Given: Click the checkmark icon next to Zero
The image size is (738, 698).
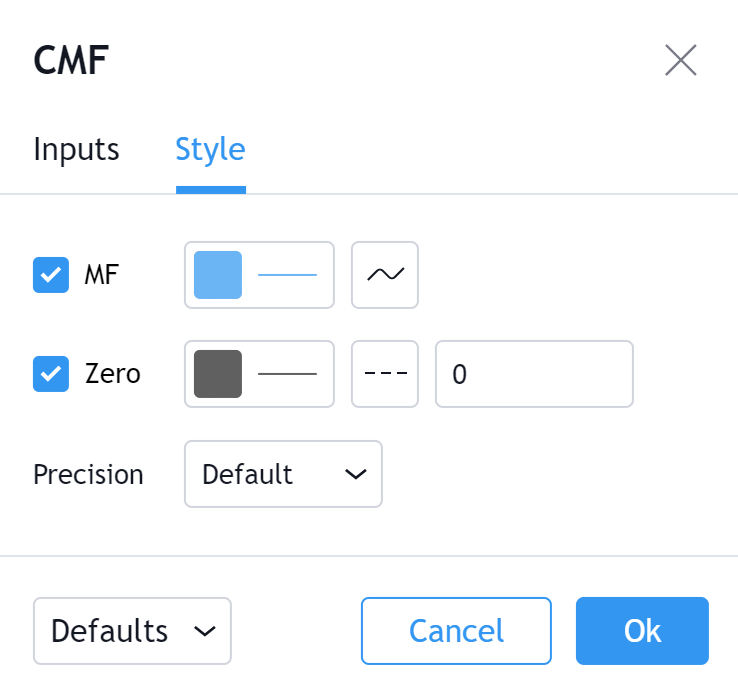Looking at the screenshot, I should tap(51, 375).
